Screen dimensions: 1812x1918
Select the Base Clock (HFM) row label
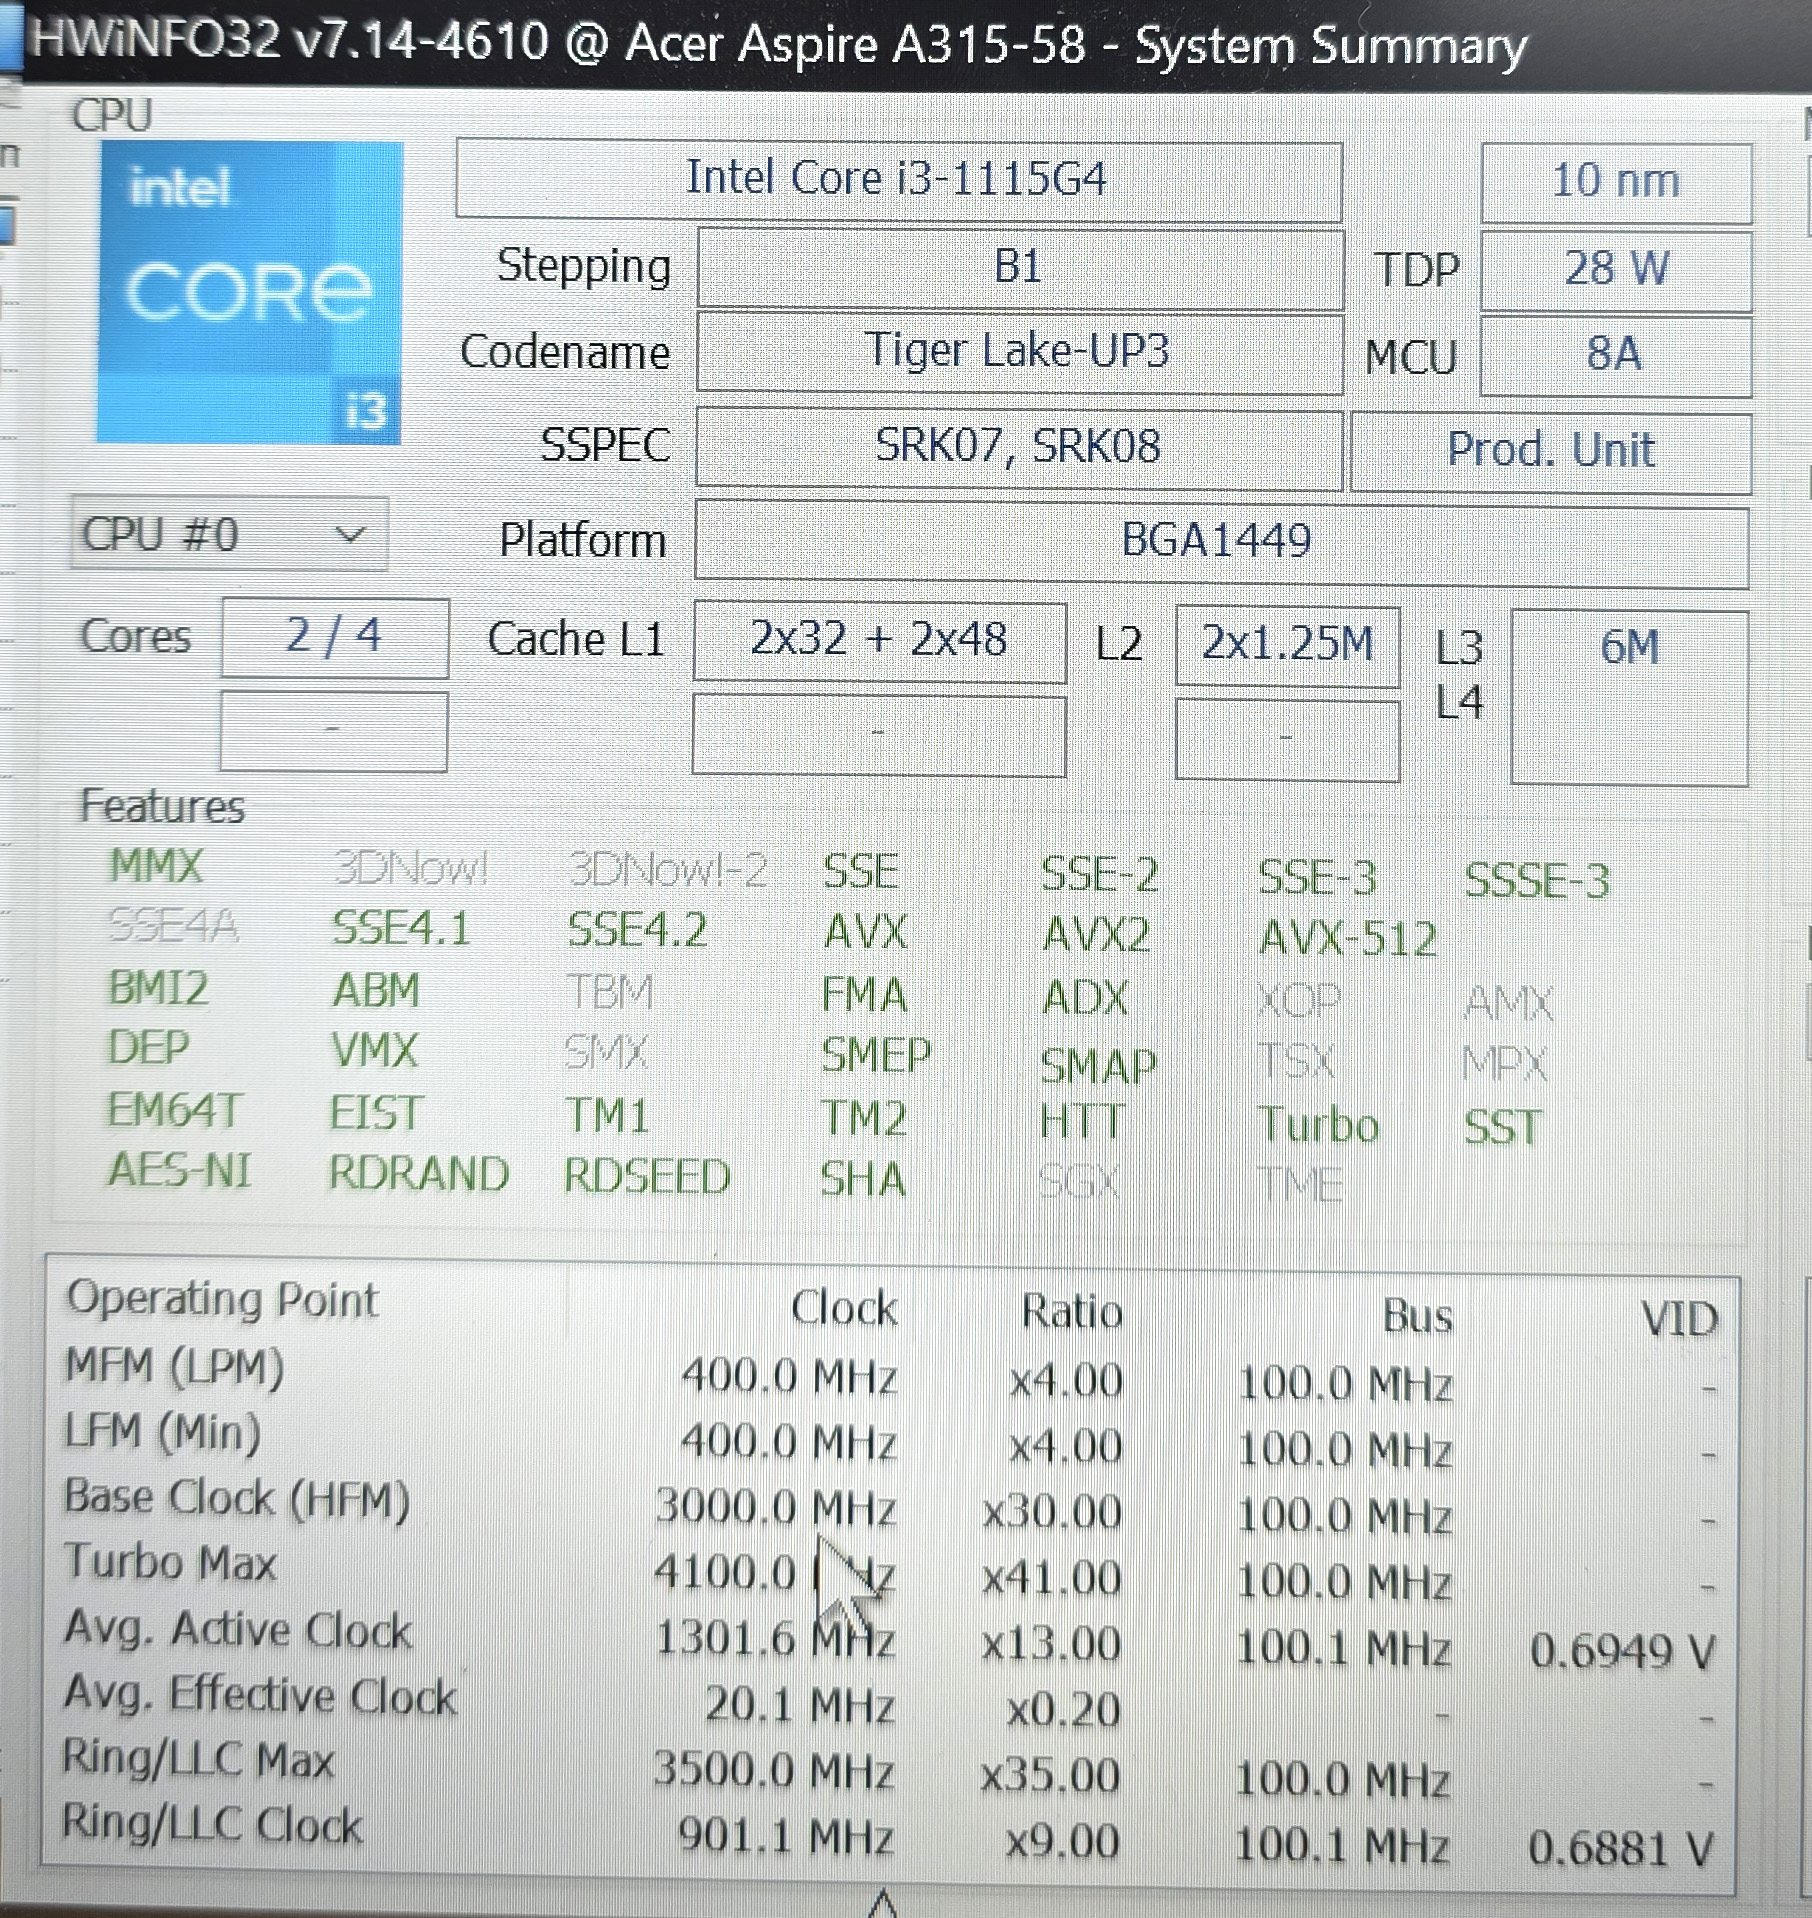point(237,1499)
